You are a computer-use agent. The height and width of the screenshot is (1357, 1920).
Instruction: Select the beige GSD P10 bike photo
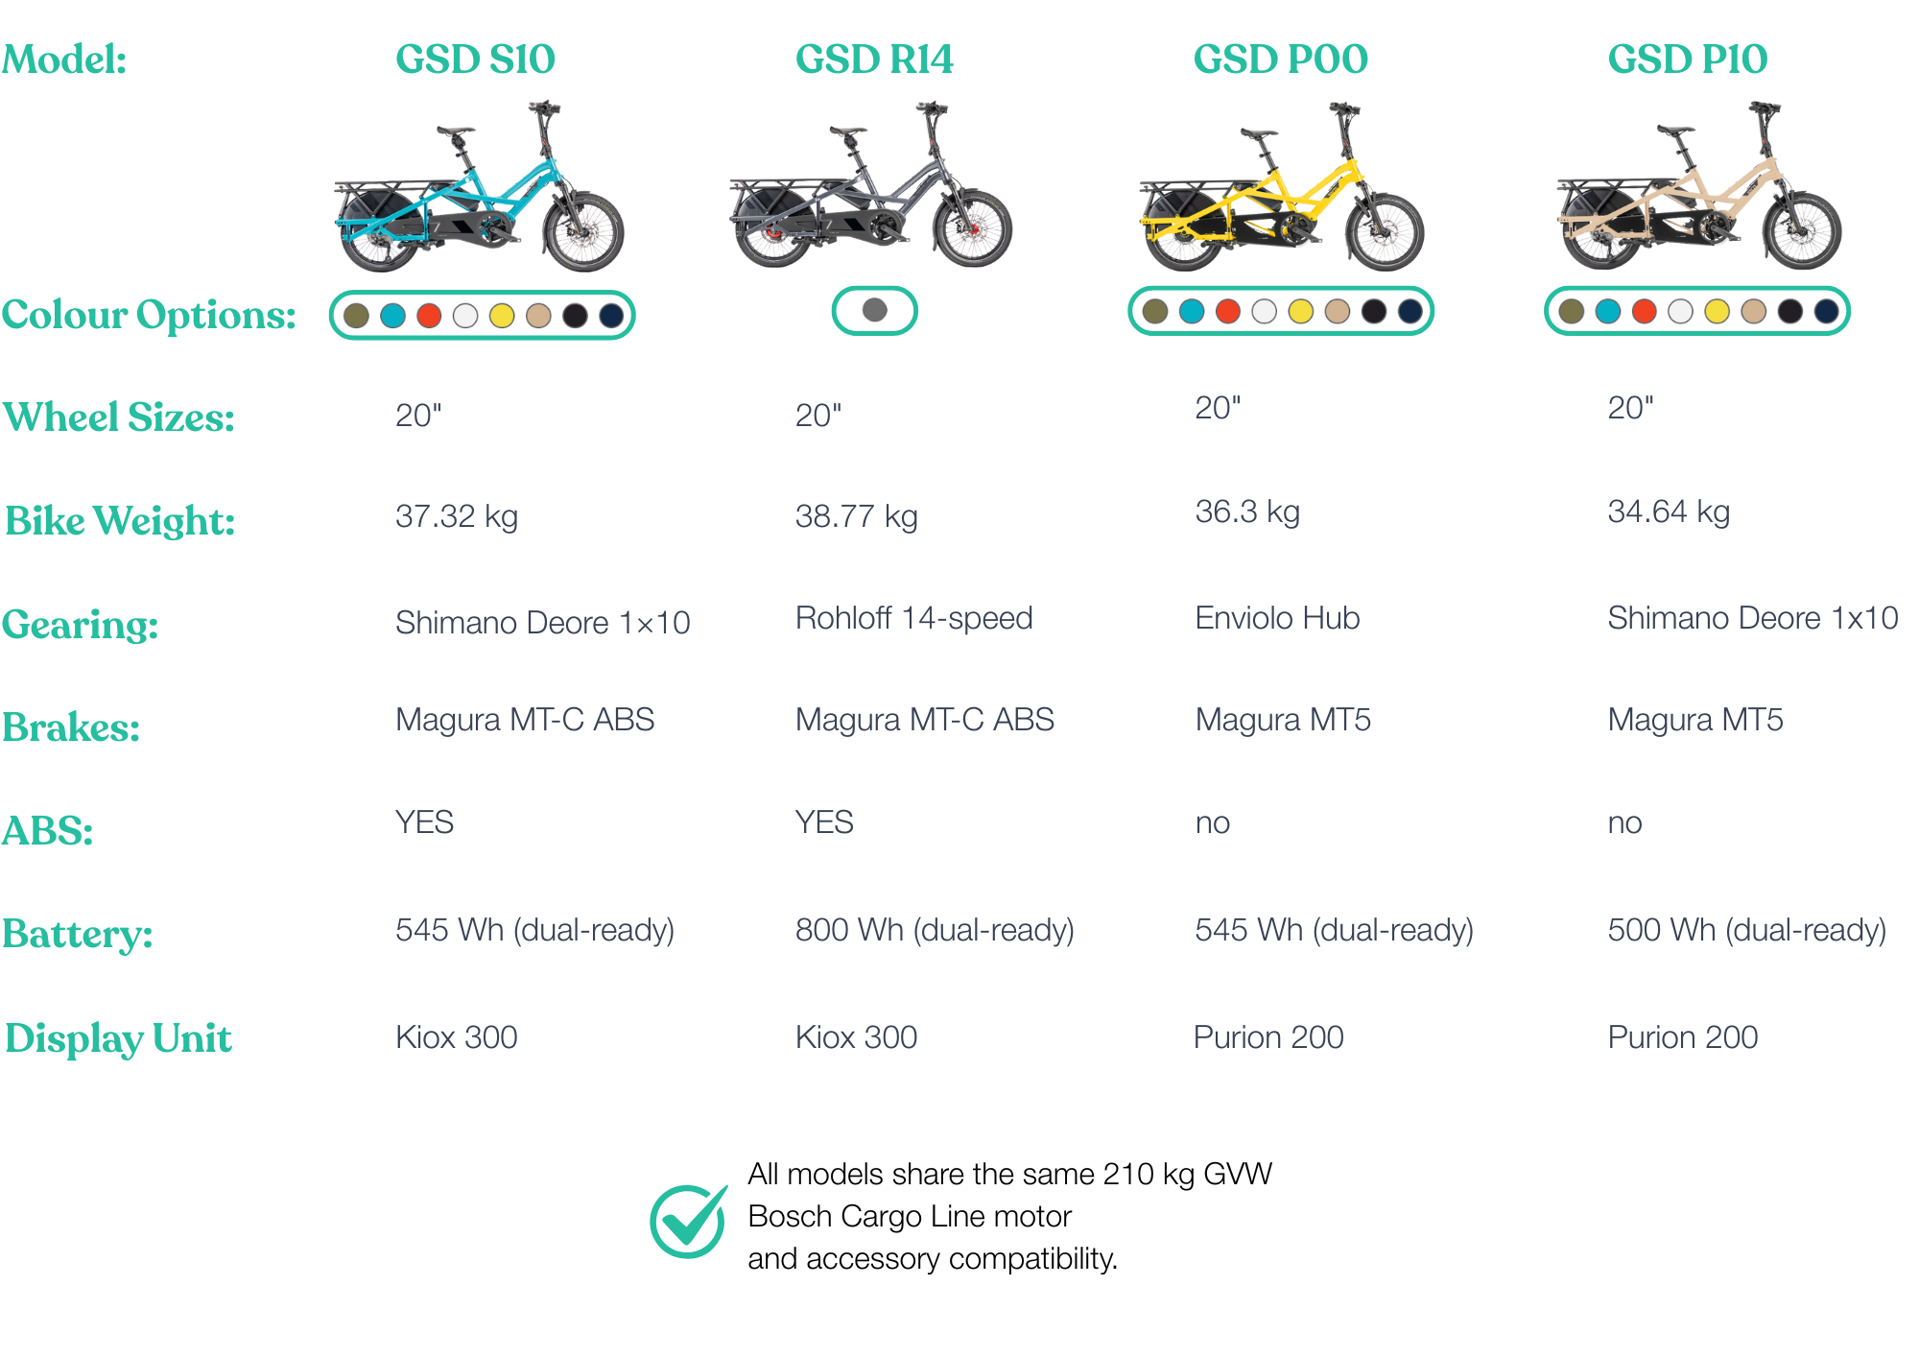click(x=1698, y=188)
